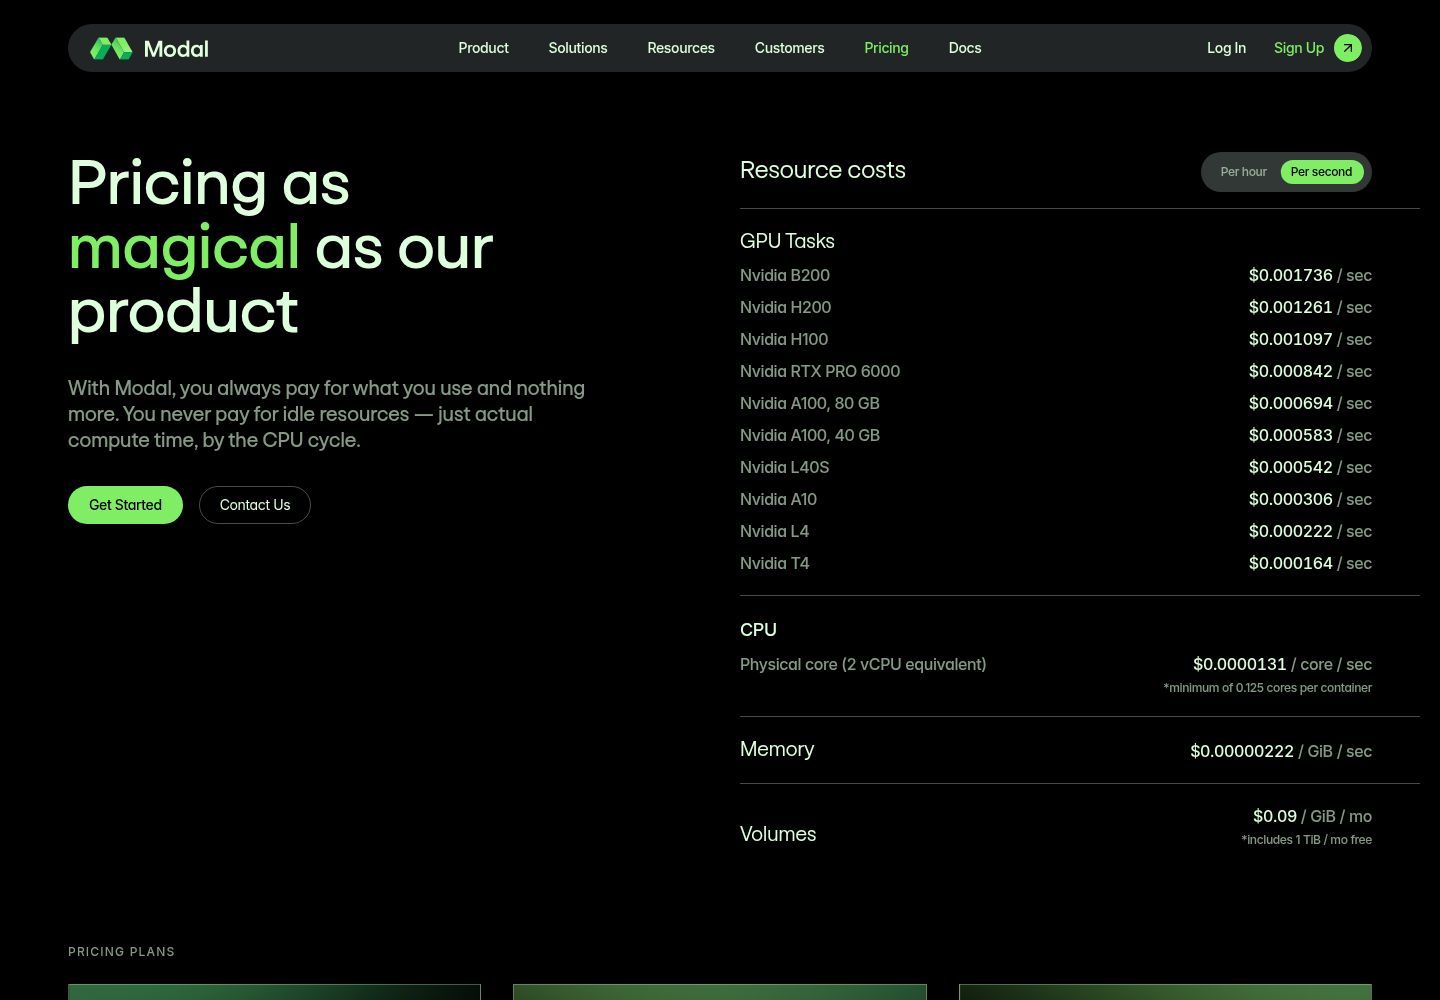The height and width of the screenshot is (1000, 1440).
Task: Click the $0.09 / GiB / mo price
Action: coord(1312,816)
